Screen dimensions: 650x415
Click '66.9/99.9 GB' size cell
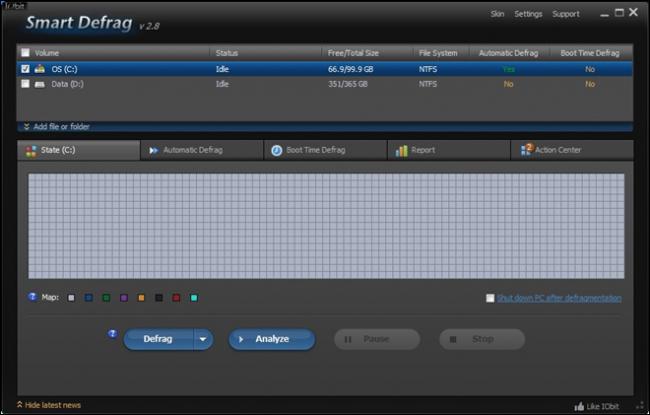click(x=351, y=69)
